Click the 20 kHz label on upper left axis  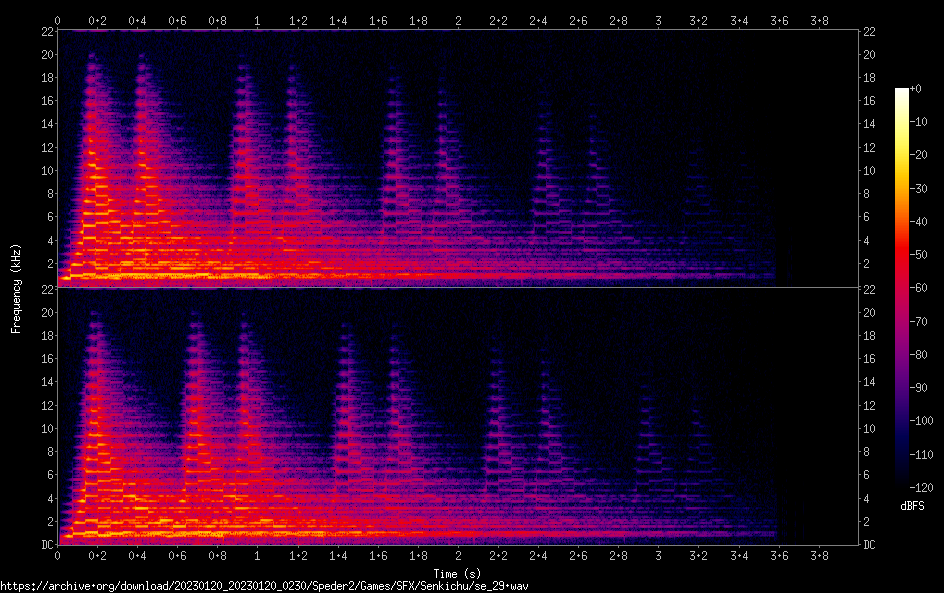(x=45, y=54)
